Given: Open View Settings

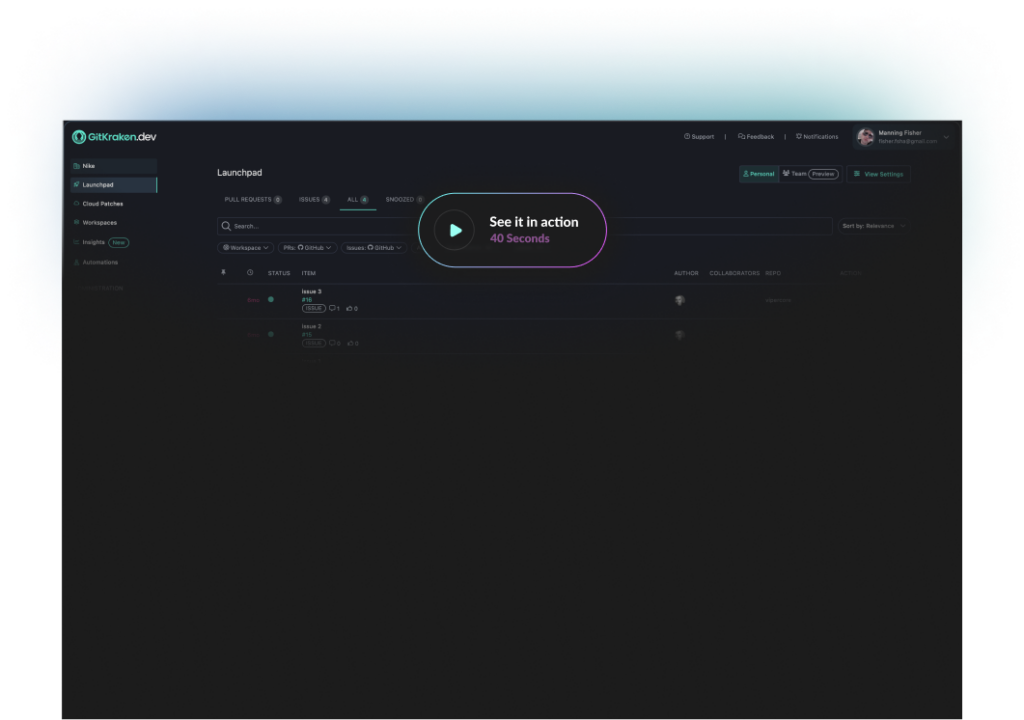Looking at the screenshot, I should [x=878, y=173].
